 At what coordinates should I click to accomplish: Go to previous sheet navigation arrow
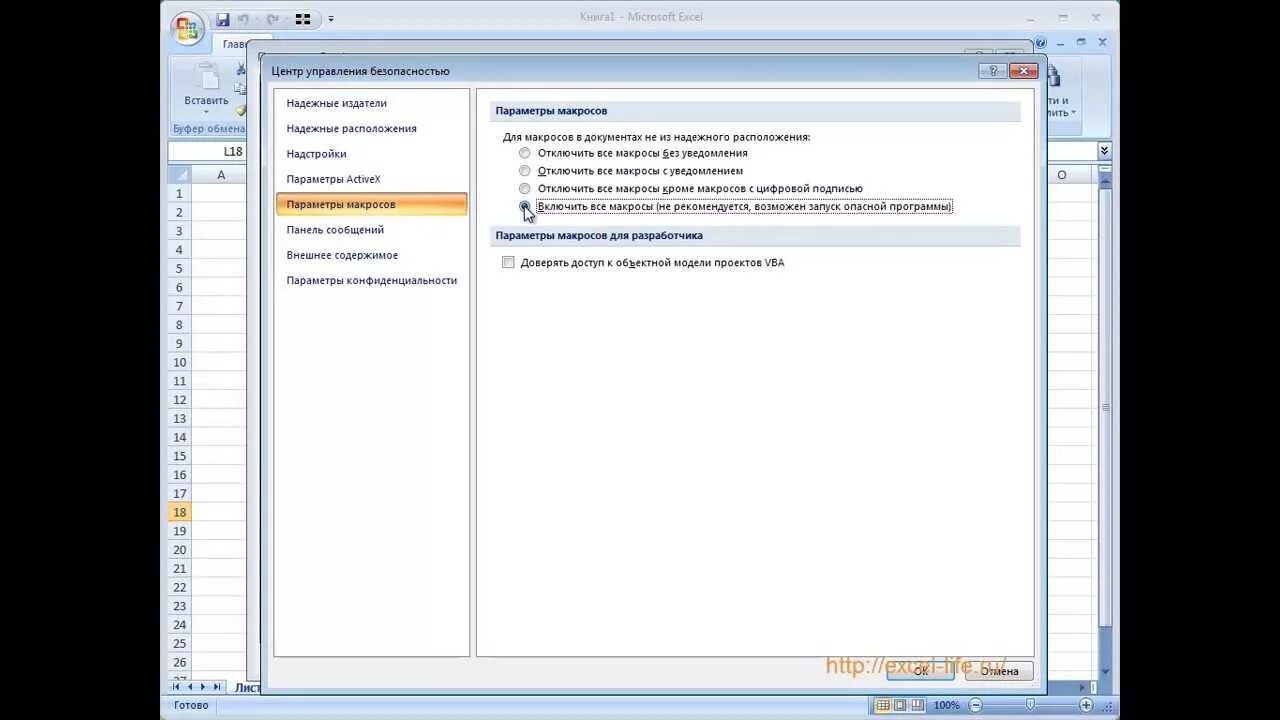190,687
